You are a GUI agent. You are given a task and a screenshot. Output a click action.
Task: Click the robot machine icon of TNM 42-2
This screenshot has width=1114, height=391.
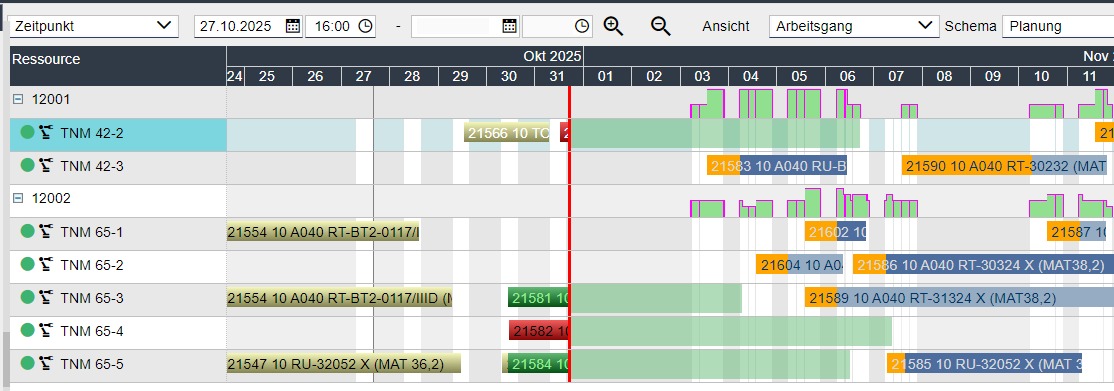(47, 132)
